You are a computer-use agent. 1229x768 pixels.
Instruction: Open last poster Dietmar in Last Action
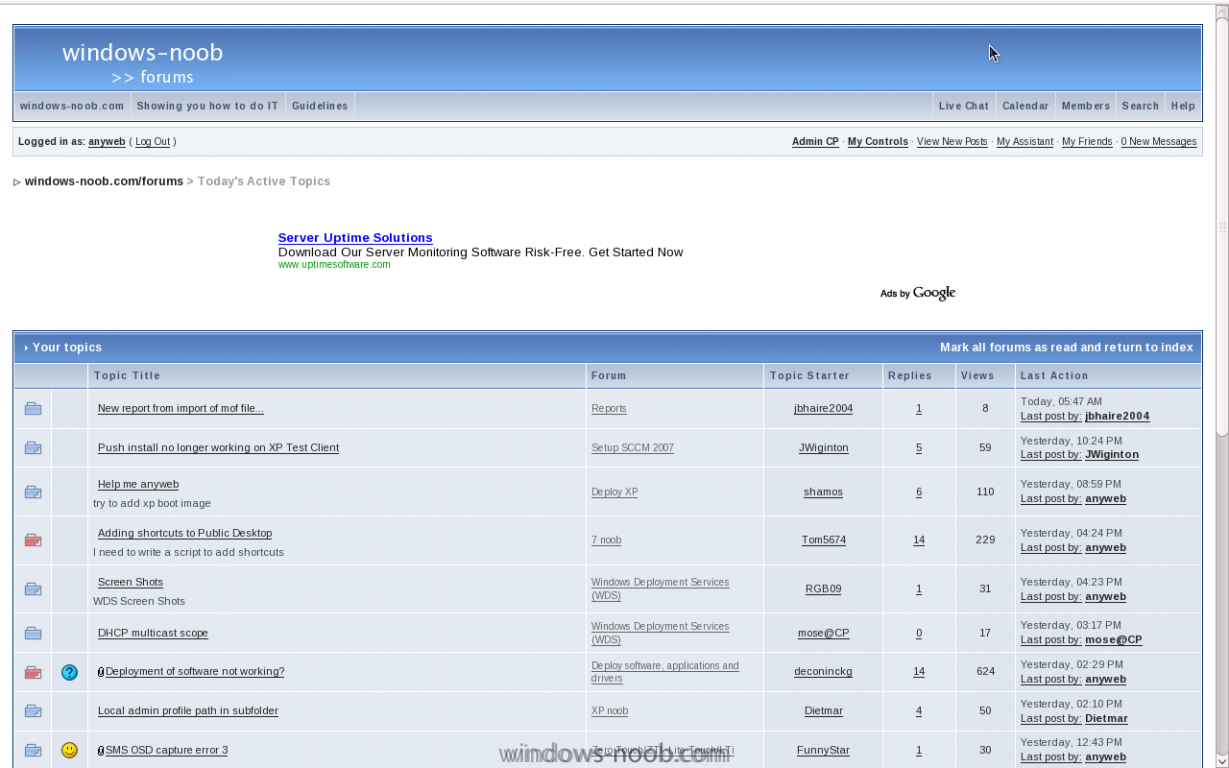[x=1106, y=719]
